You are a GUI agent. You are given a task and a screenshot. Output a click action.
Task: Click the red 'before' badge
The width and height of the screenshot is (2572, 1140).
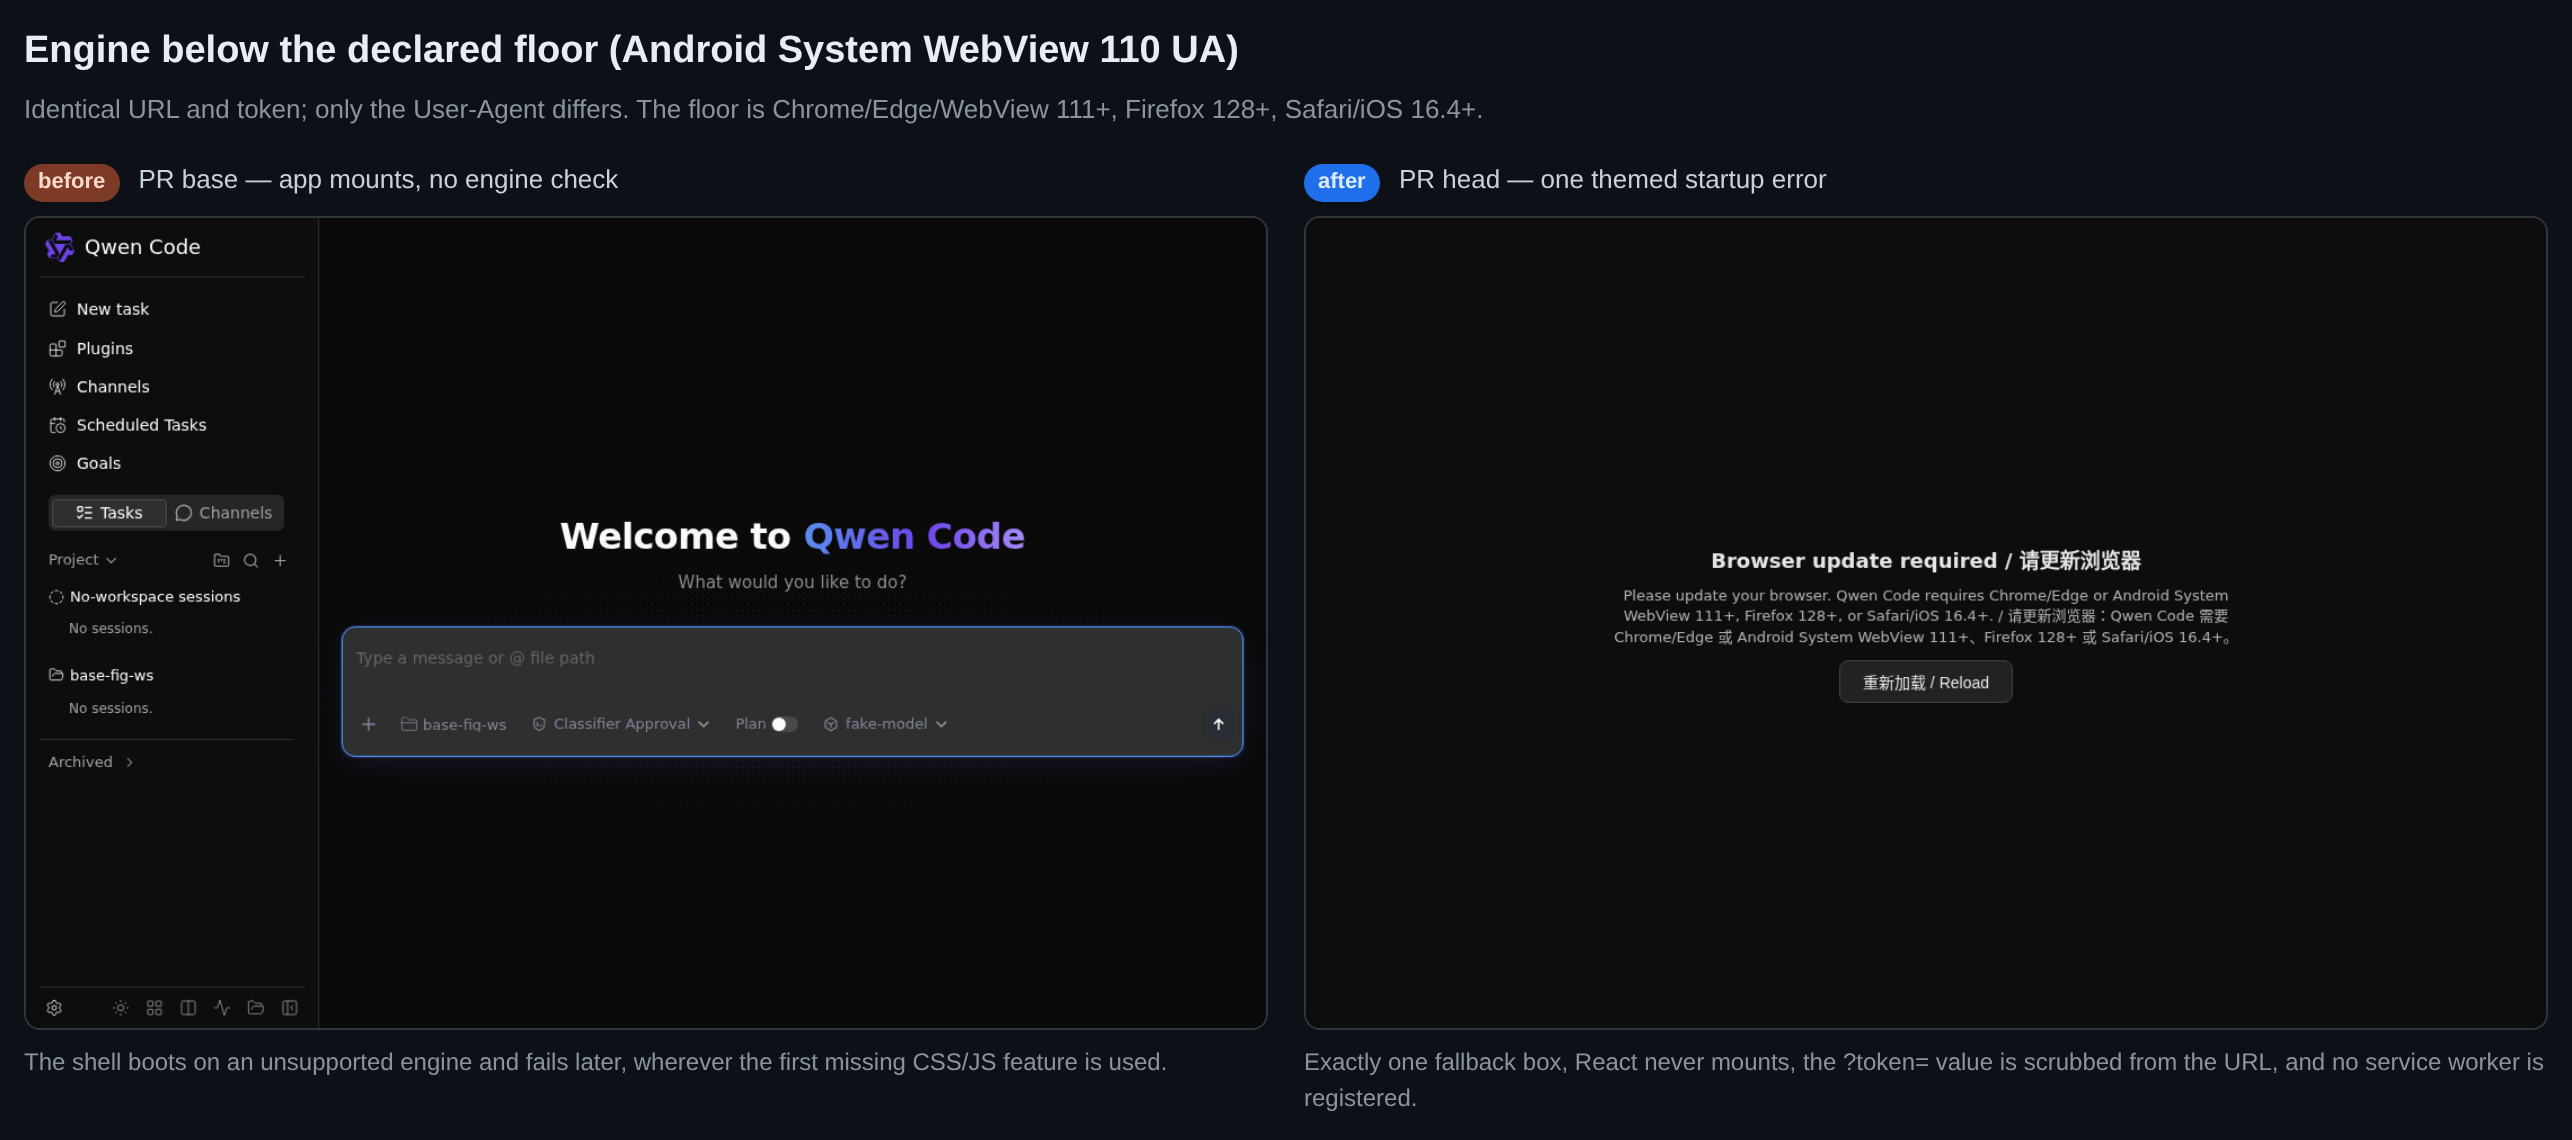pyautogui.click(x=72, y=181)
